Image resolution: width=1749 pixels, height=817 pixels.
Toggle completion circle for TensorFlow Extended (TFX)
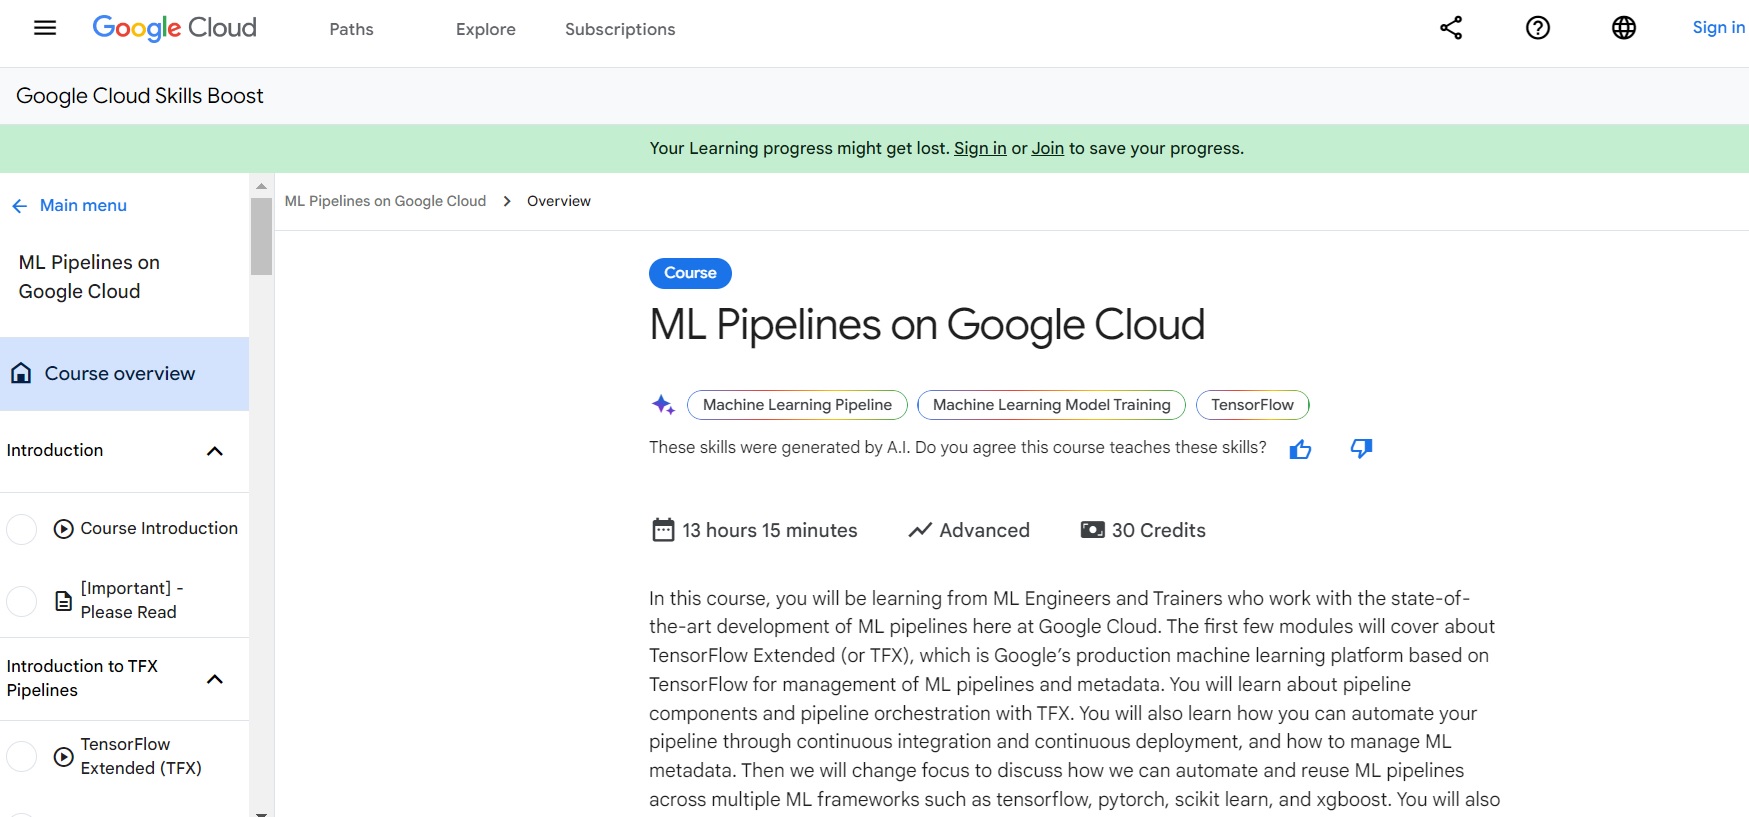pyautogui.click(x=21, y=757)
